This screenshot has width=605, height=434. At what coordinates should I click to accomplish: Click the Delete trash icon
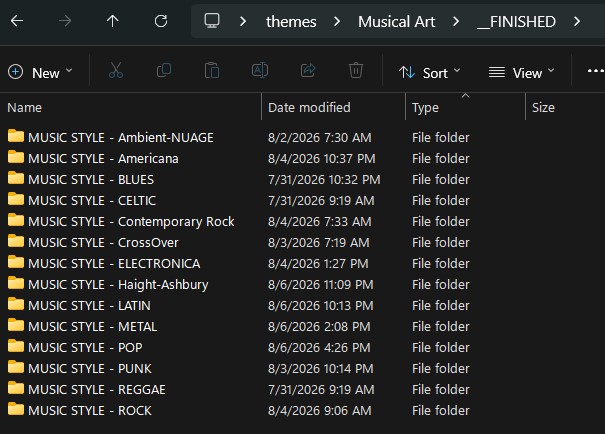tap(356, 71)
